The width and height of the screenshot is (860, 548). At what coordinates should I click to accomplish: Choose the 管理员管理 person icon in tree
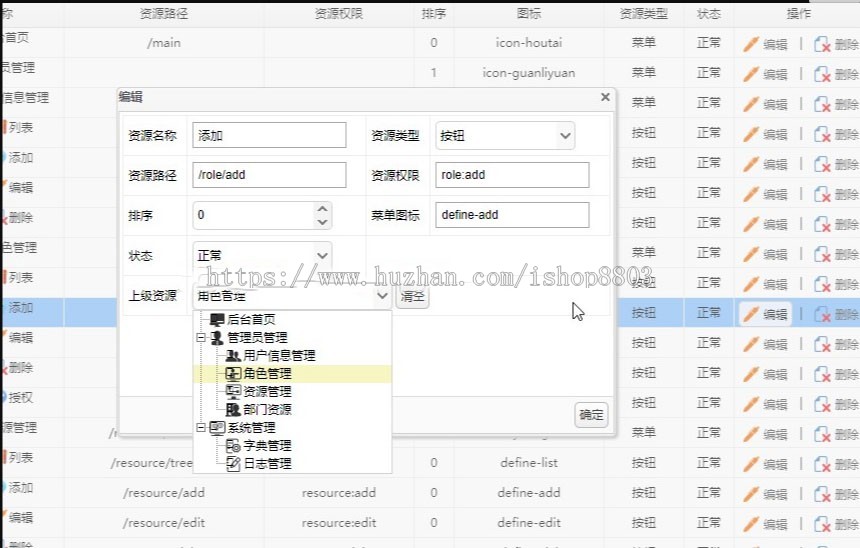point(217,337)
